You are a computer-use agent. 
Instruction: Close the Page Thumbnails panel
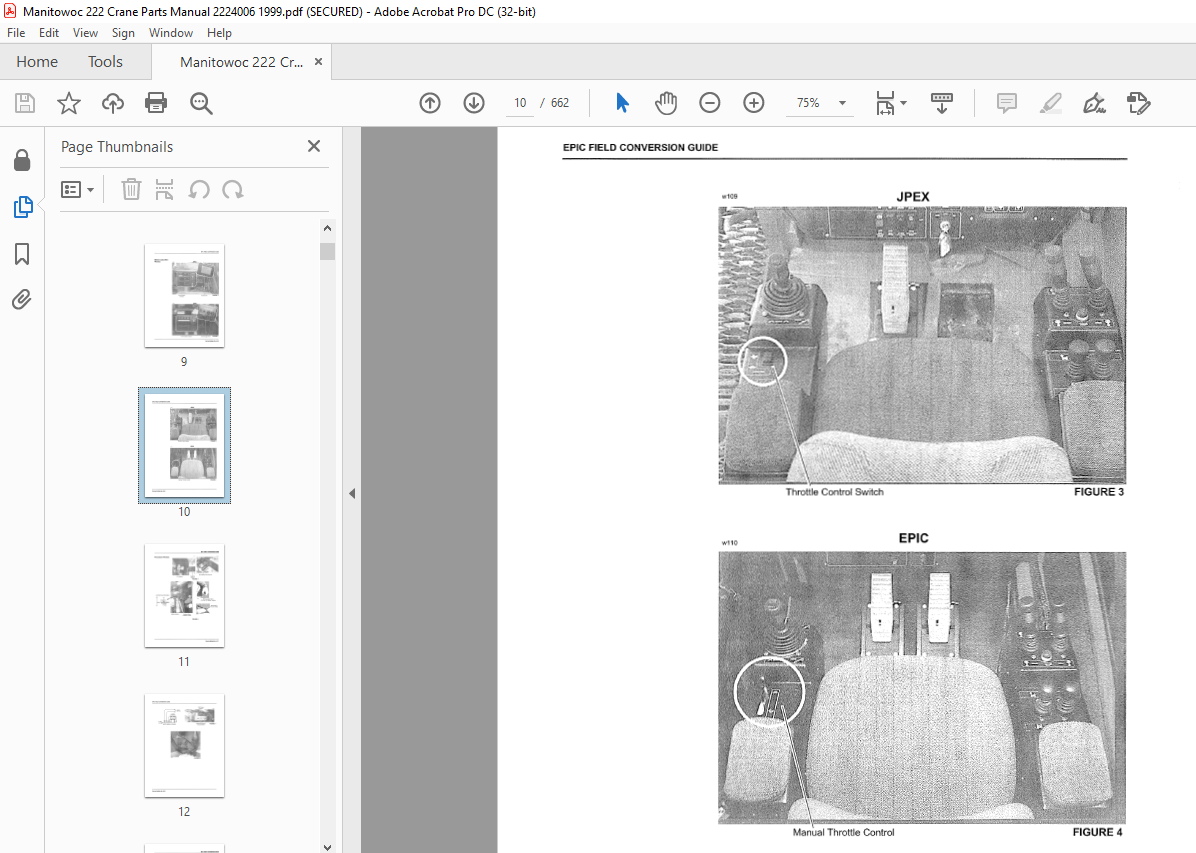click(x=313, y=146)
